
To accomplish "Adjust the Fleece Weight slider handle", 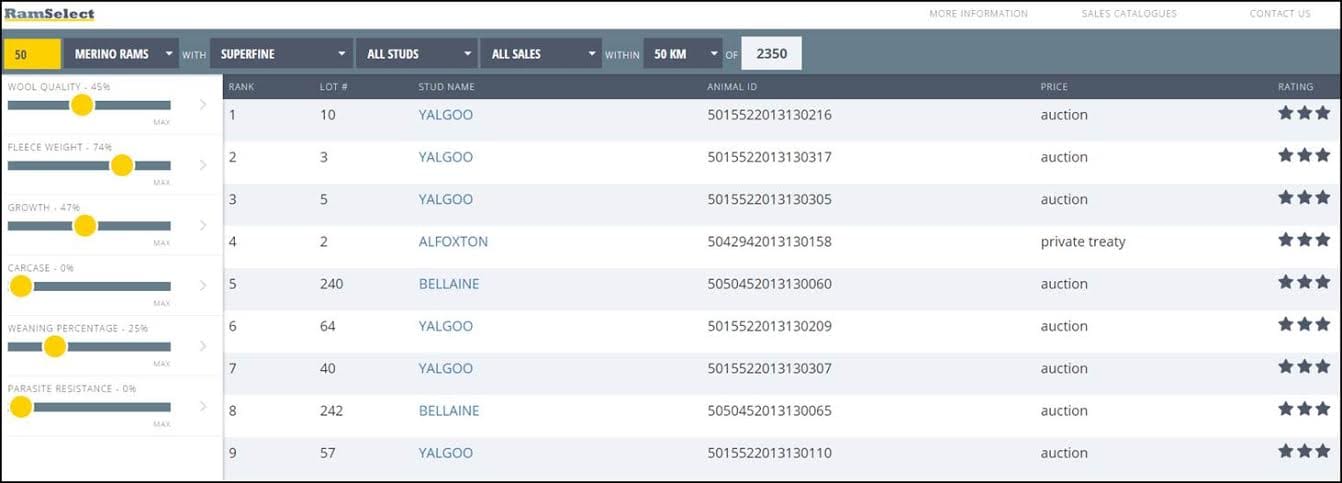I will [122, 165].
